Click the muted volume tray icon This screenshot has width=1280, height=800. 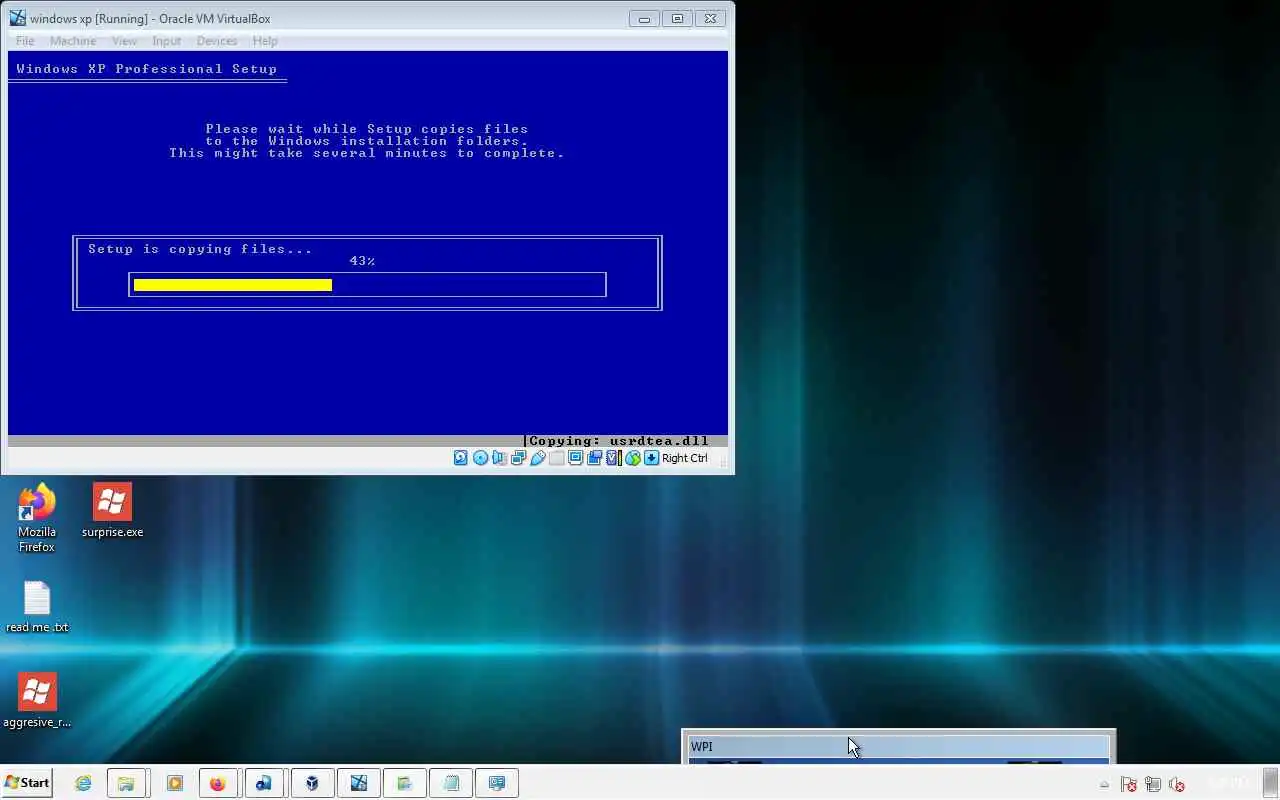pos(1177,785)
